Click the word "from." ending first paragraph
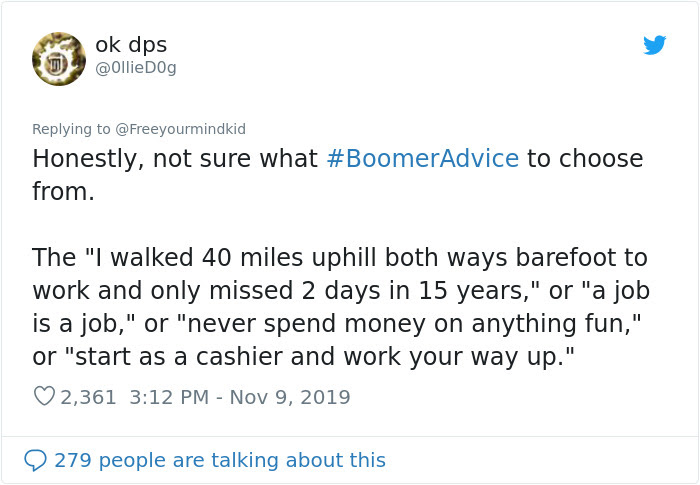This screenshot has width=700, height=485. [x=63, y=192]
